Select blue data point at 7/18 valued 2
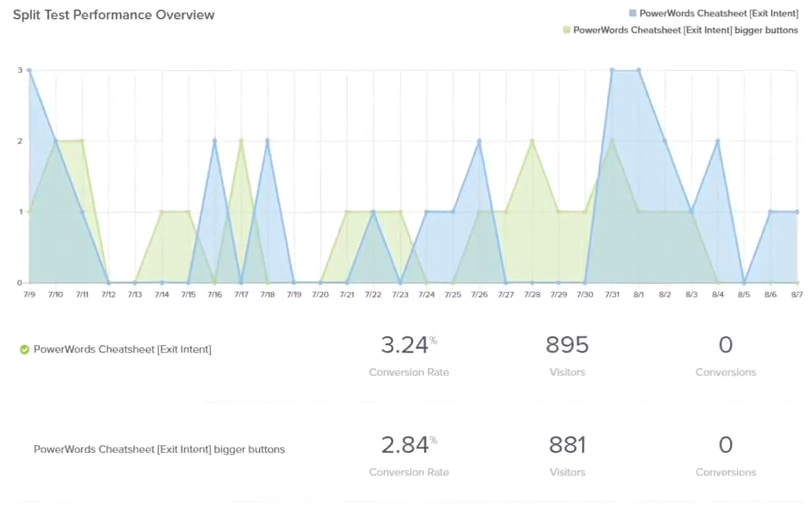This screenshot has height=512, width=810. pyautogui.click(x=268, y=141)
